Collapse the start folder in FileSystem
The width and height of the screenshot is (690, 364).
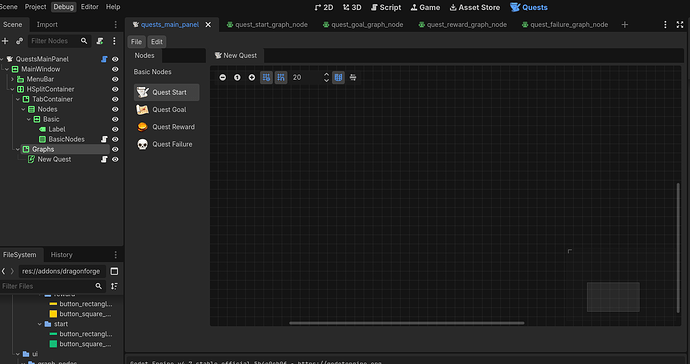tap(40, 324)
